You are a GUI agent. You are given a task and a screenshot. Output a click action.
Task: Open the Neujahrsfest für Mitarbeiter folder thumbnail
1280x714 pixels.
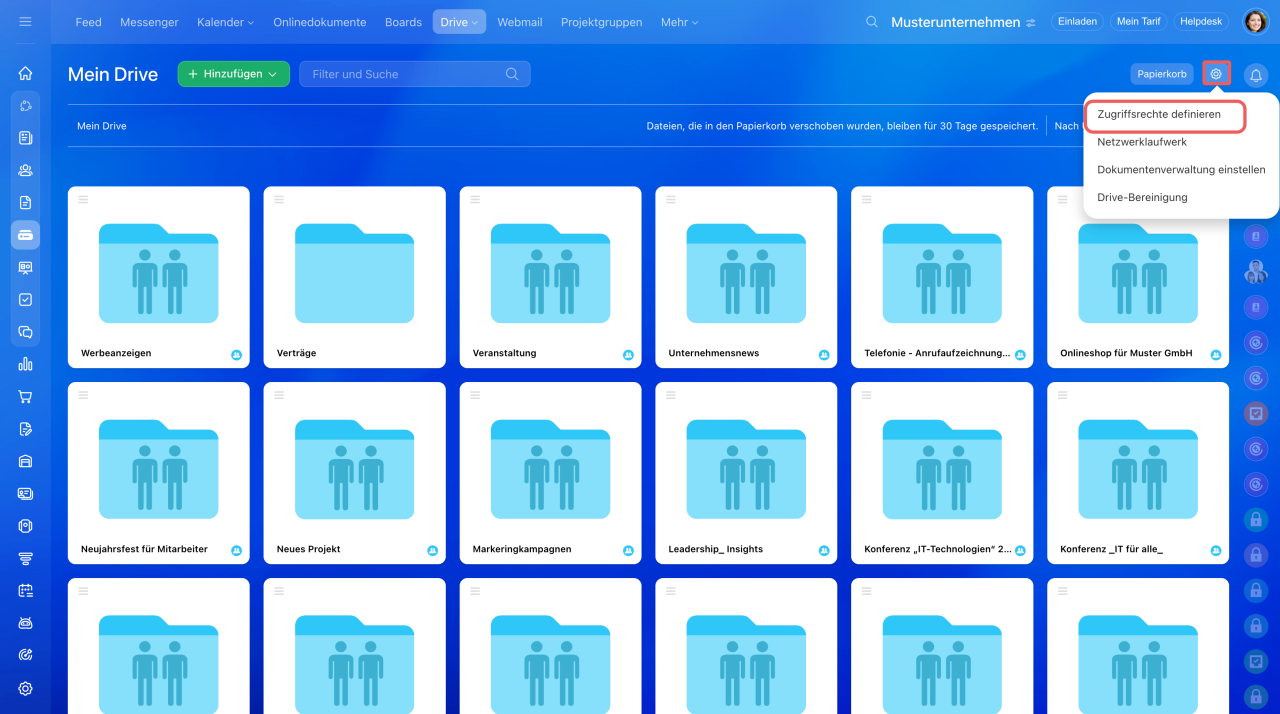(159, 468)
